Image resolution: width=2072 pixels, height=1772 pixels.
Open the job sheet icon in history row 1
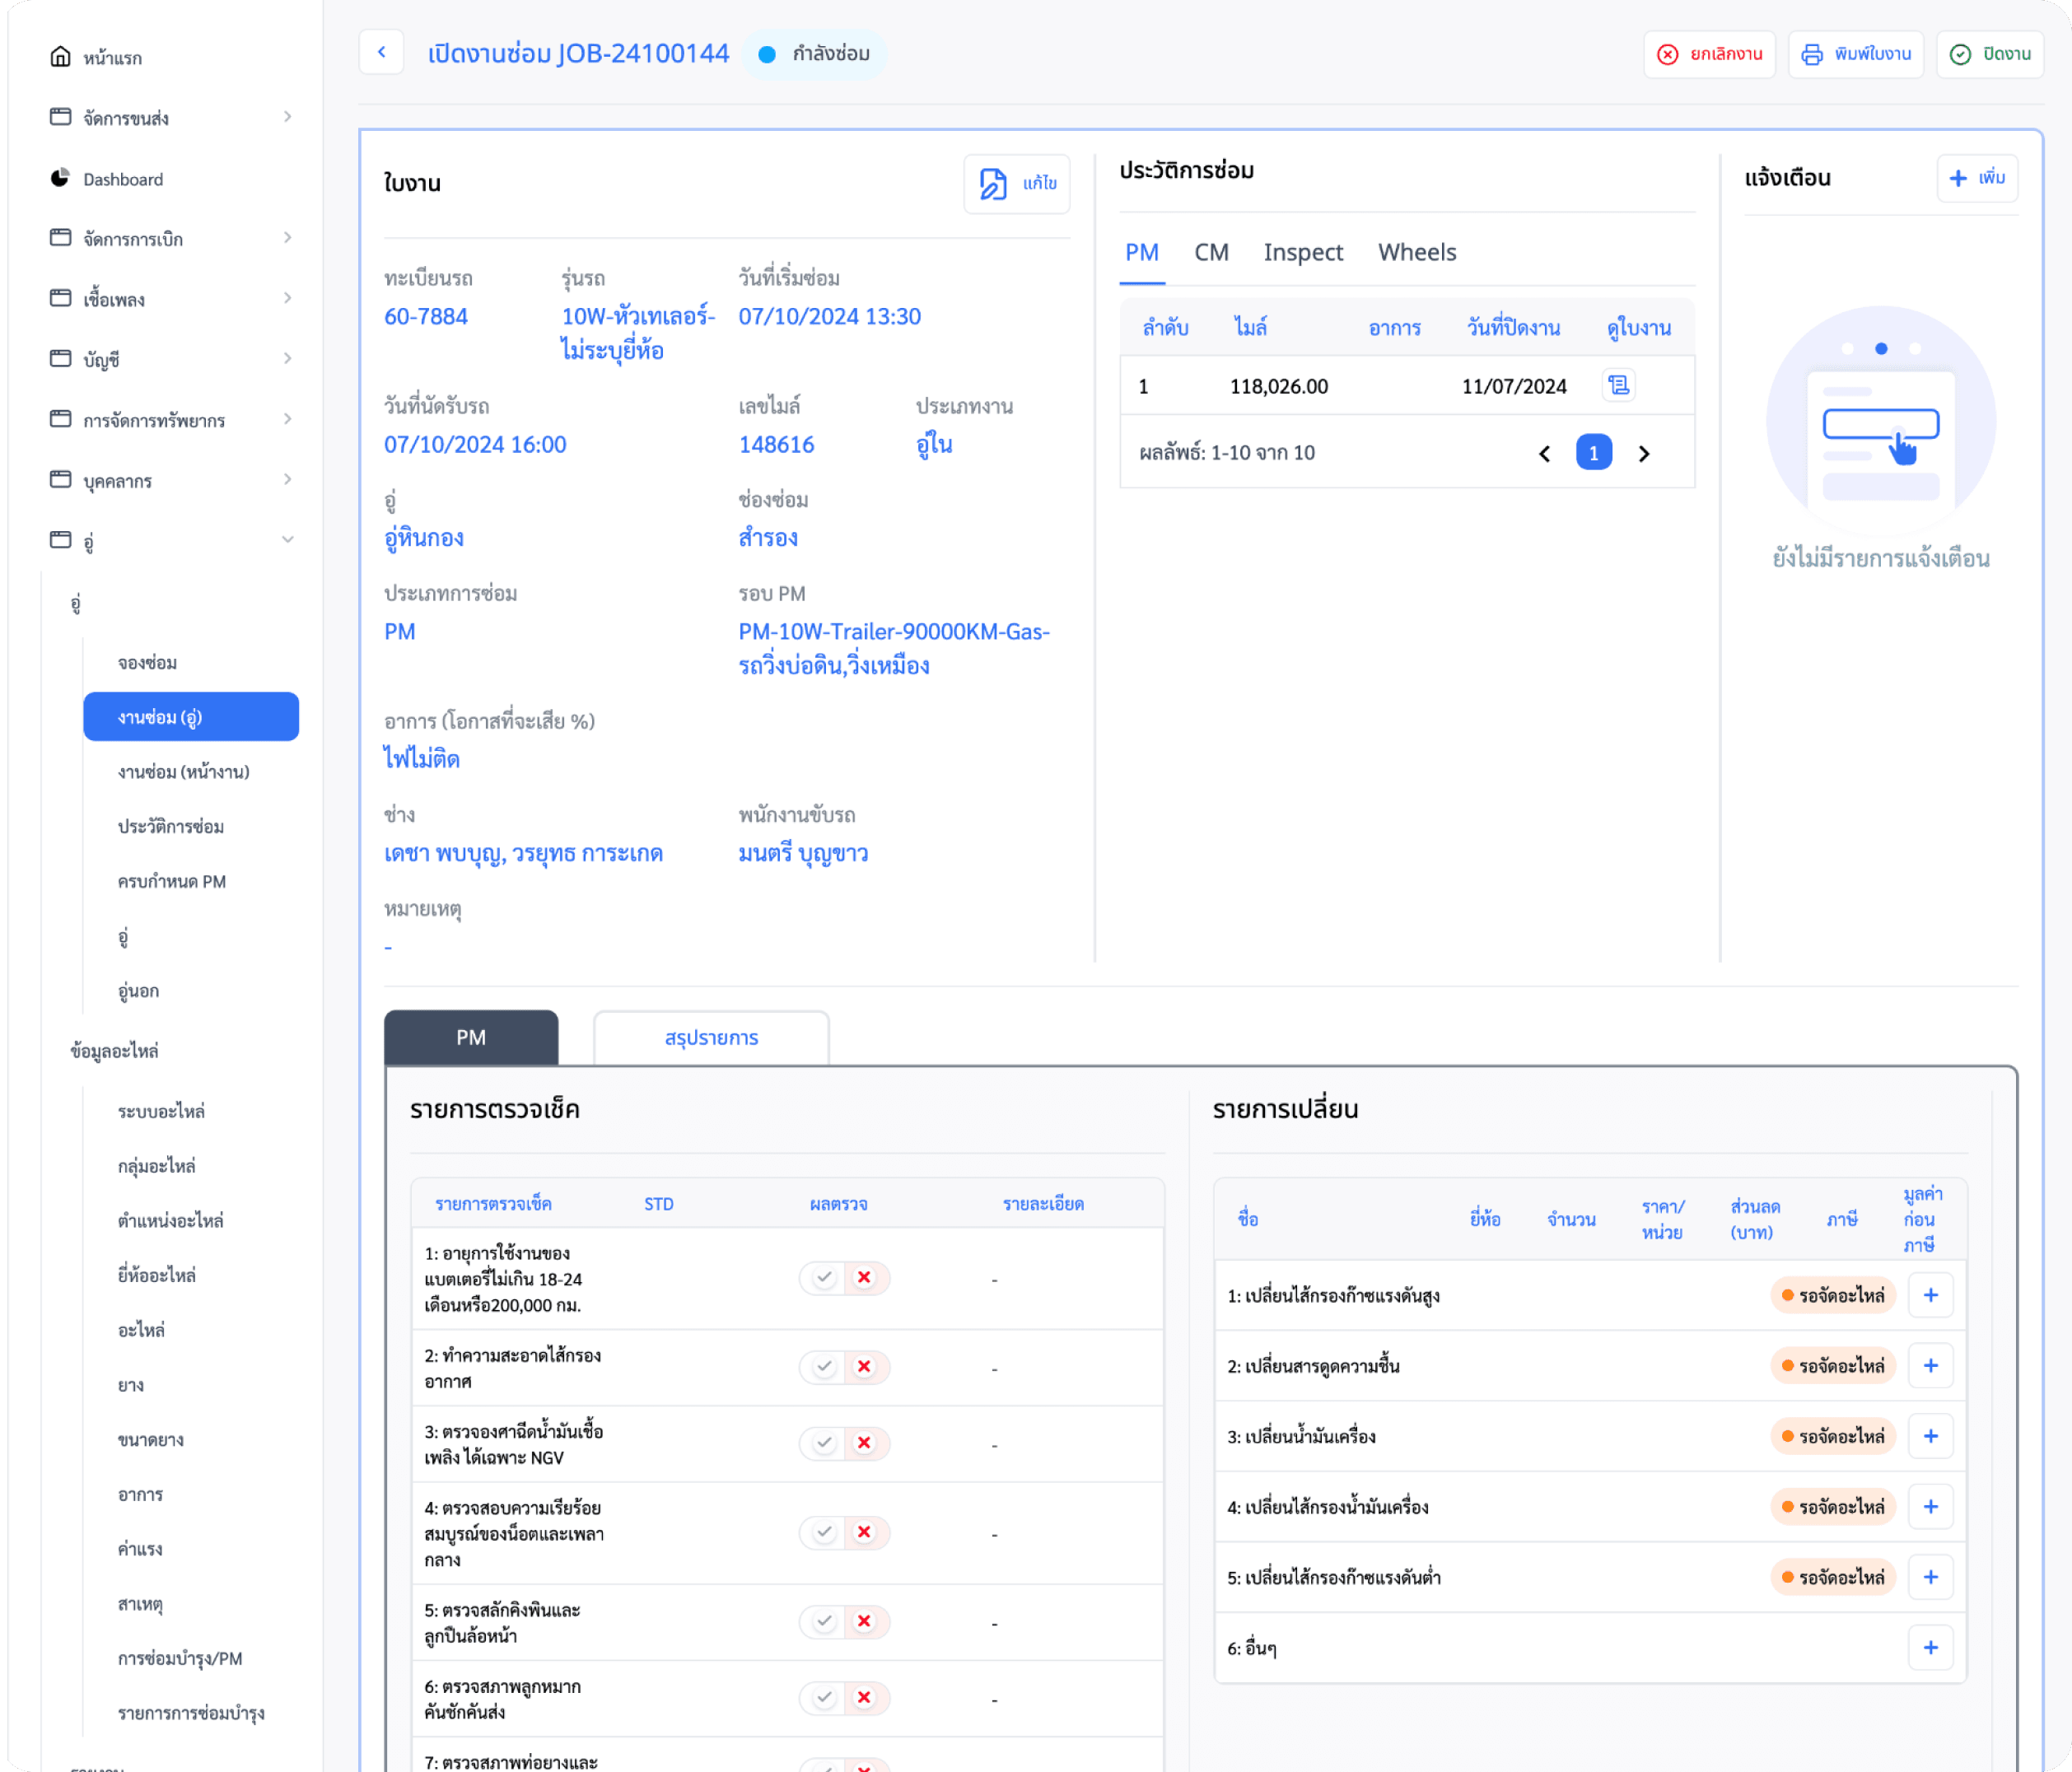(1618, 385)
